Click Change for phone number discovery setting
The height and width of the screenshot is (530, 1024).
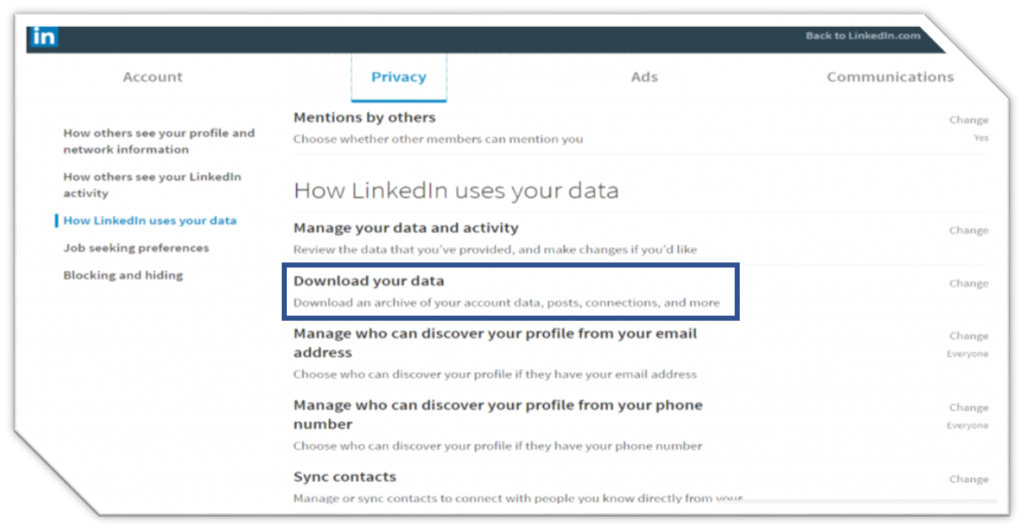point(968,407)
